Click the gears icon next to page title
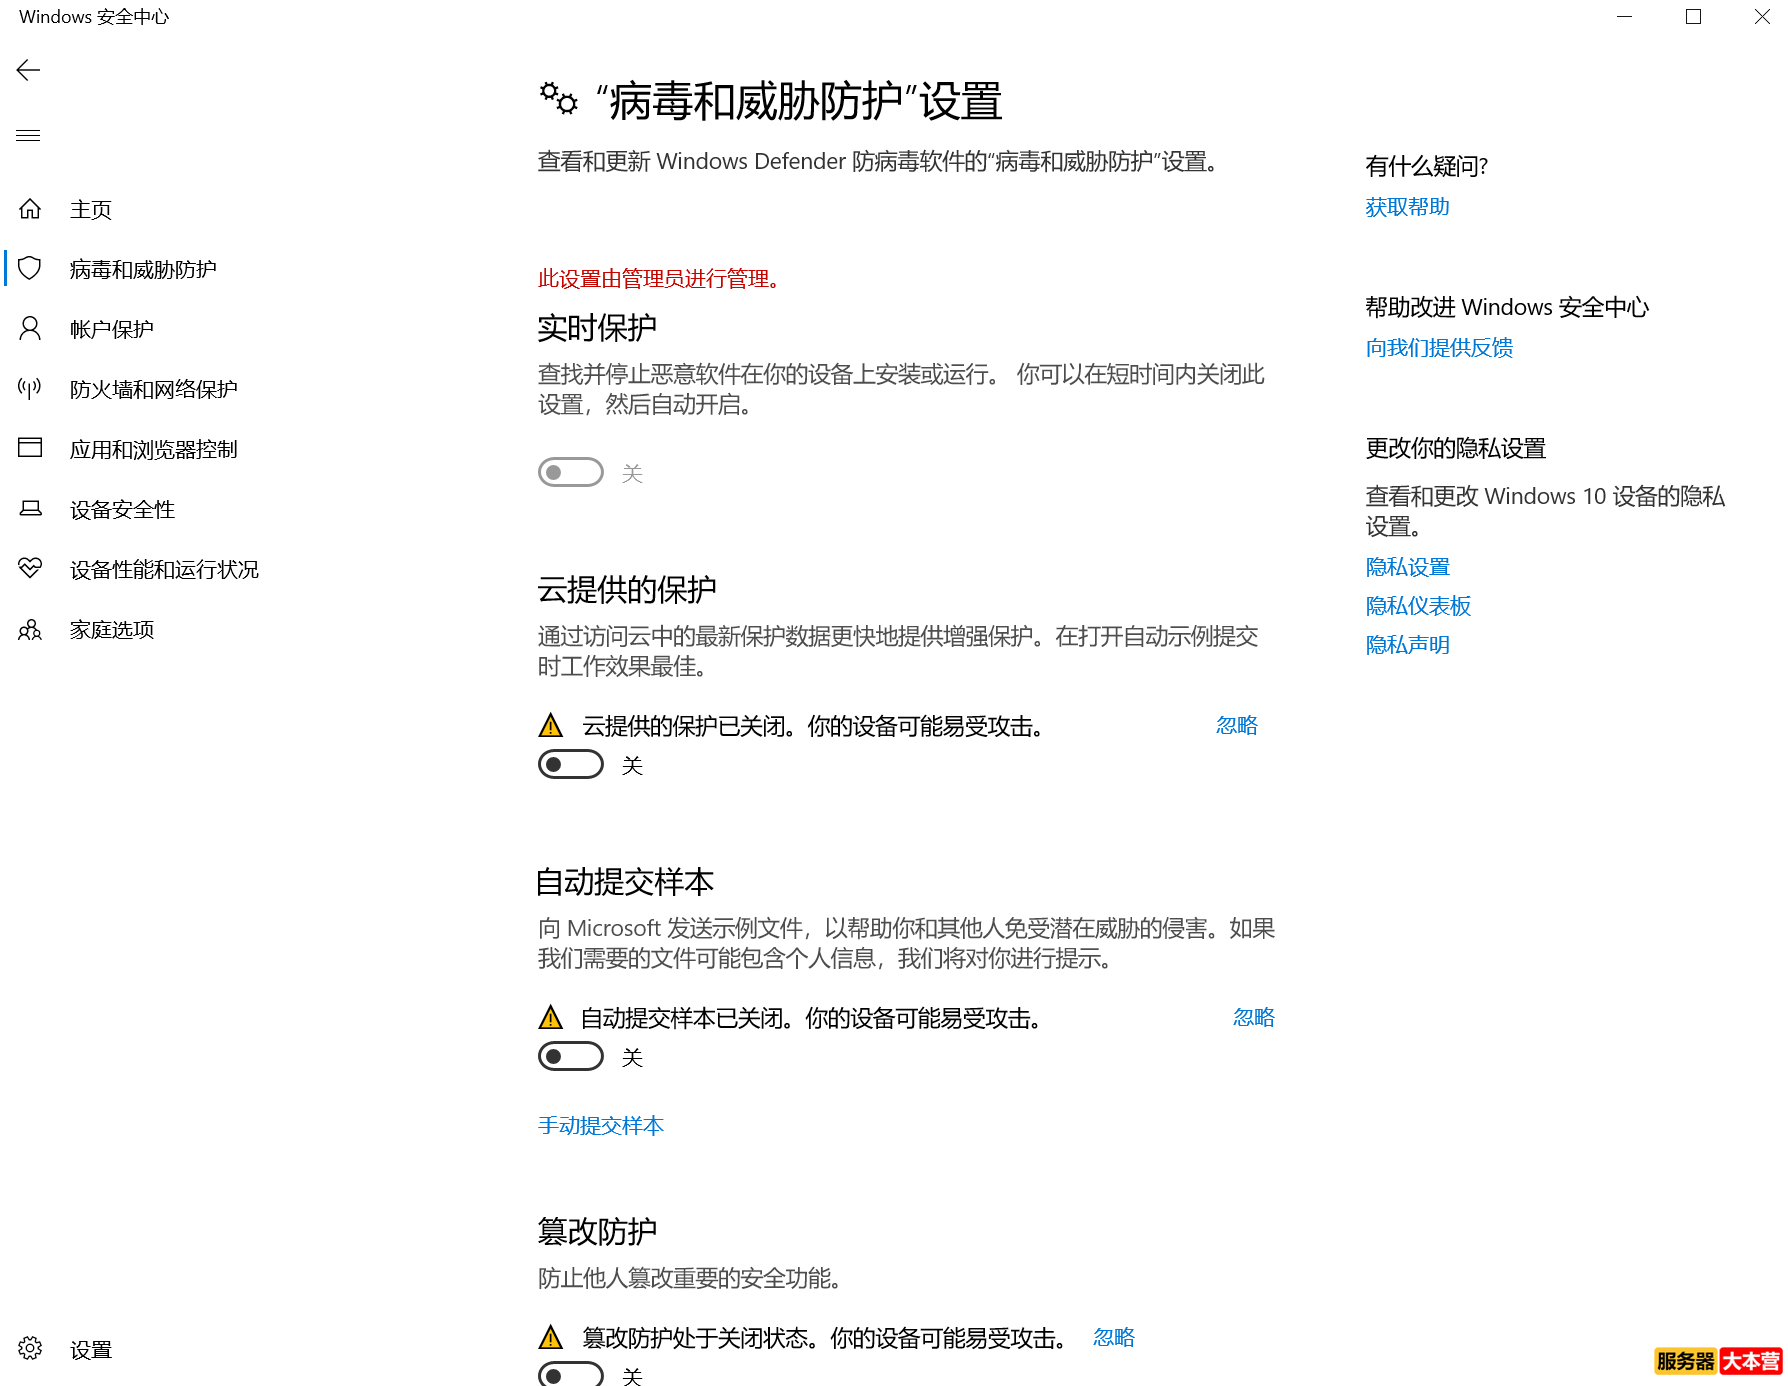1788x1386 pixels. 558,99
